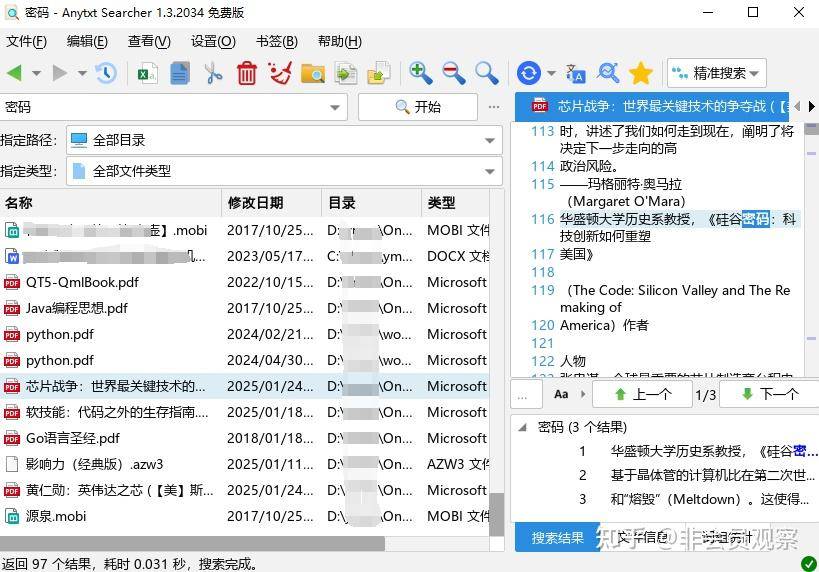Open the 全部文件类型 type dropdown
This screenshot has width=819, height=572.
[x=490, y=171]
